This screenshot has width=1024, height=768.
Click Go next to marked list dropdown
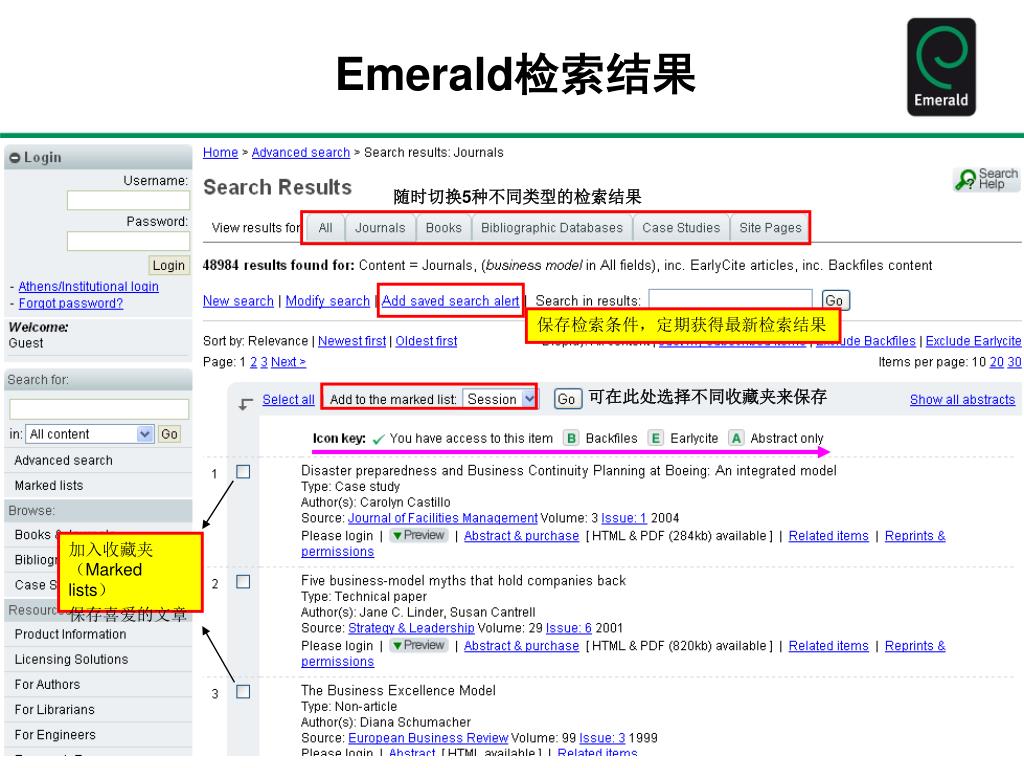[x=566, y=399]
